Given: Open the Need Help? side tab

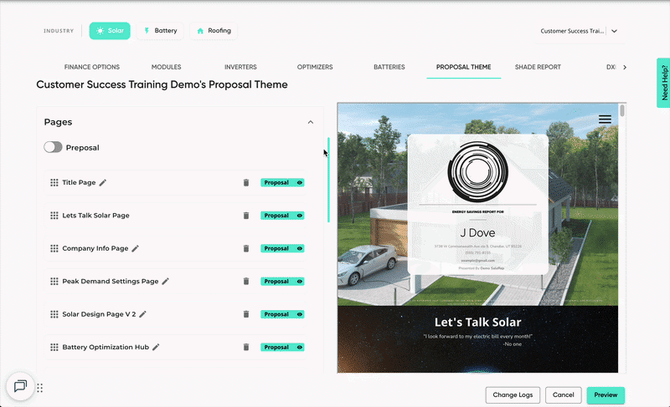Looking at the screenshot, I should click(x=664, y=83).
